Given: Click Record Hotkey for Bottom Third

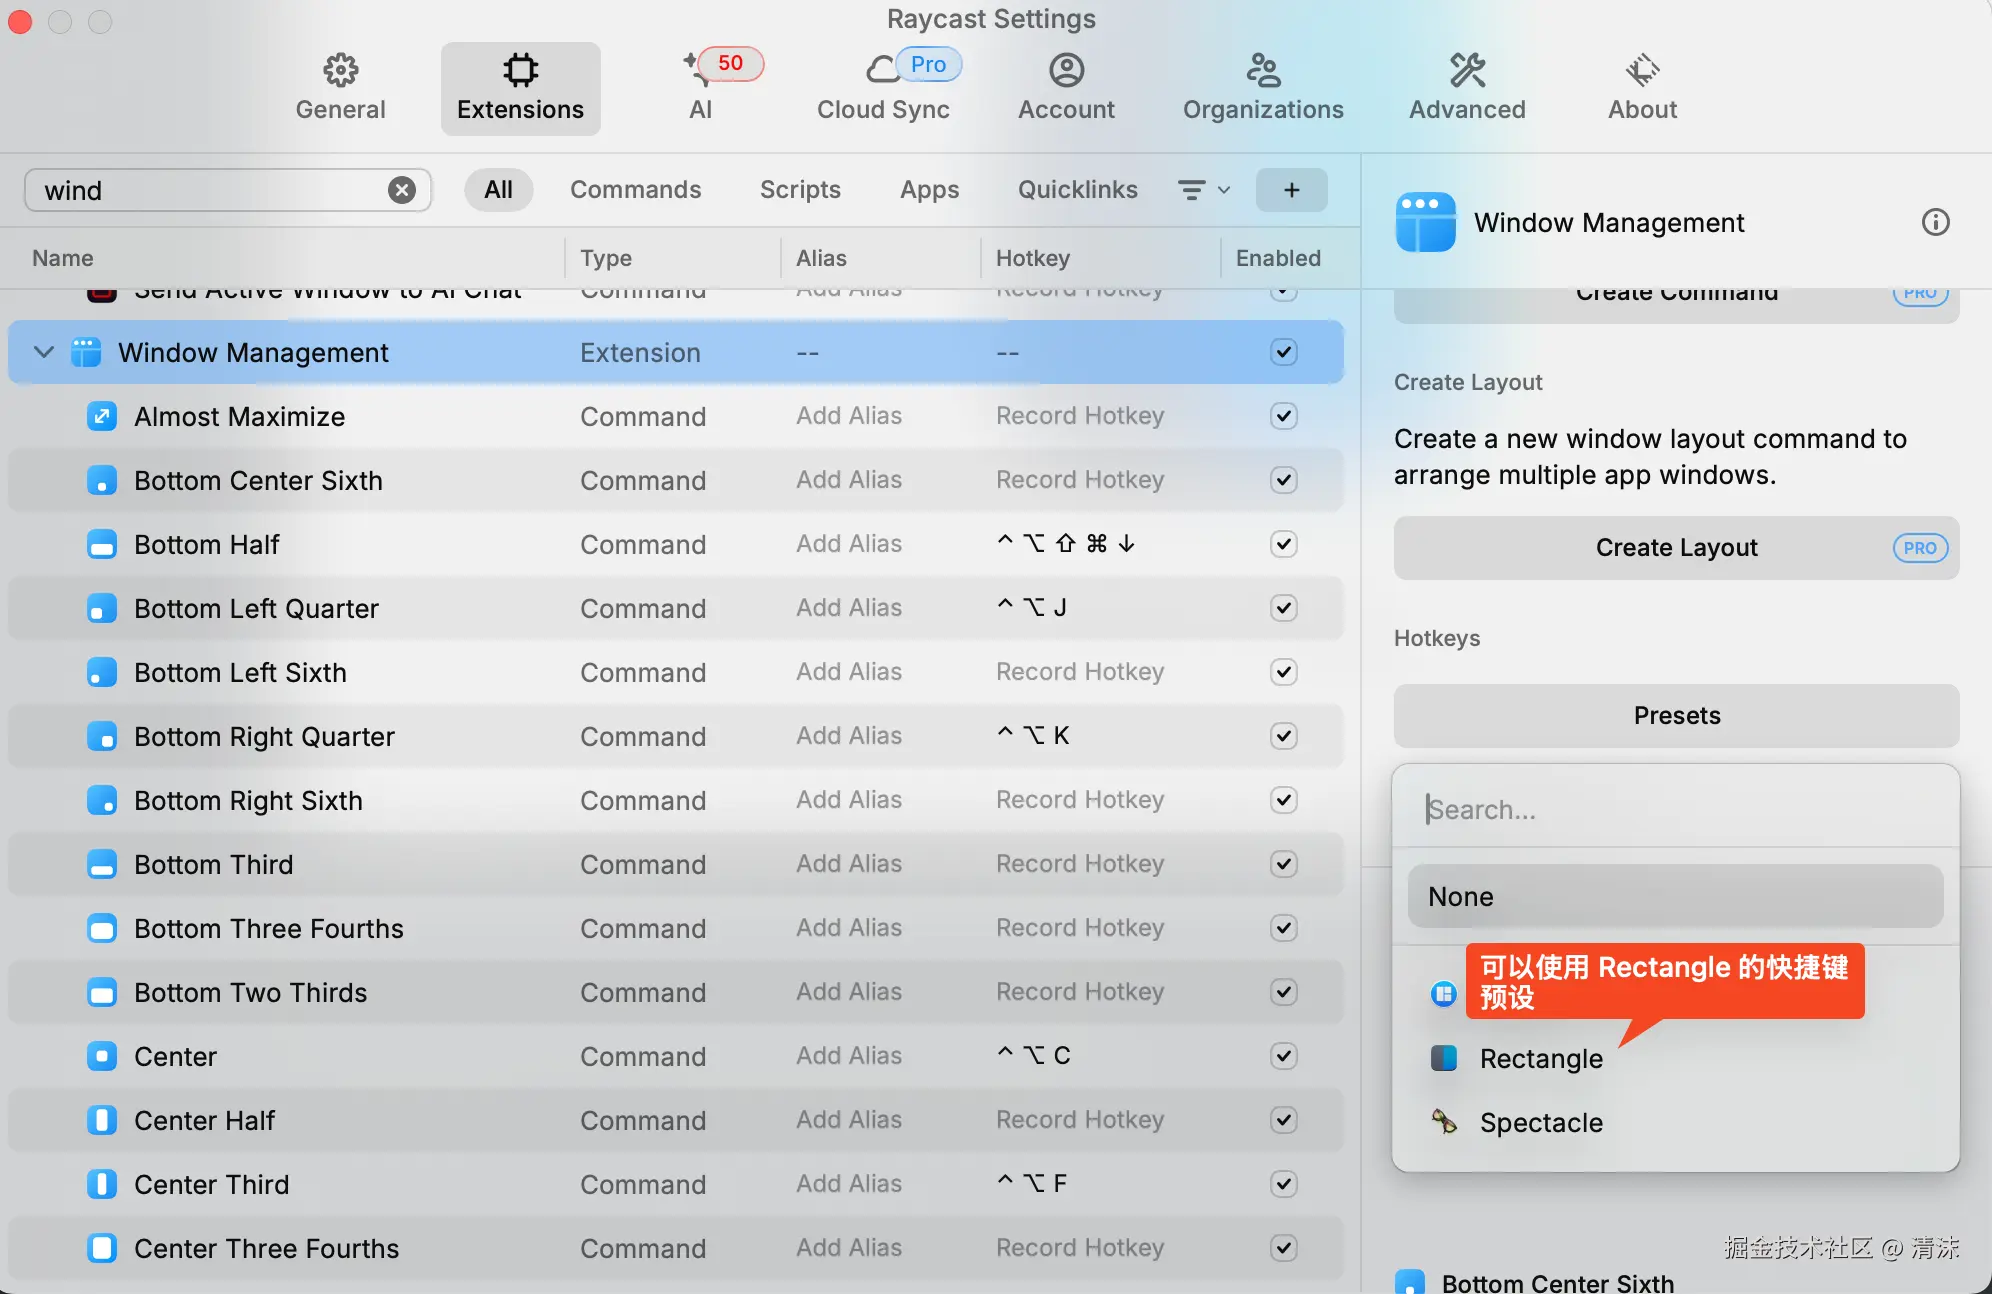Looking at the screenshot, I should tap(1079, 864).
